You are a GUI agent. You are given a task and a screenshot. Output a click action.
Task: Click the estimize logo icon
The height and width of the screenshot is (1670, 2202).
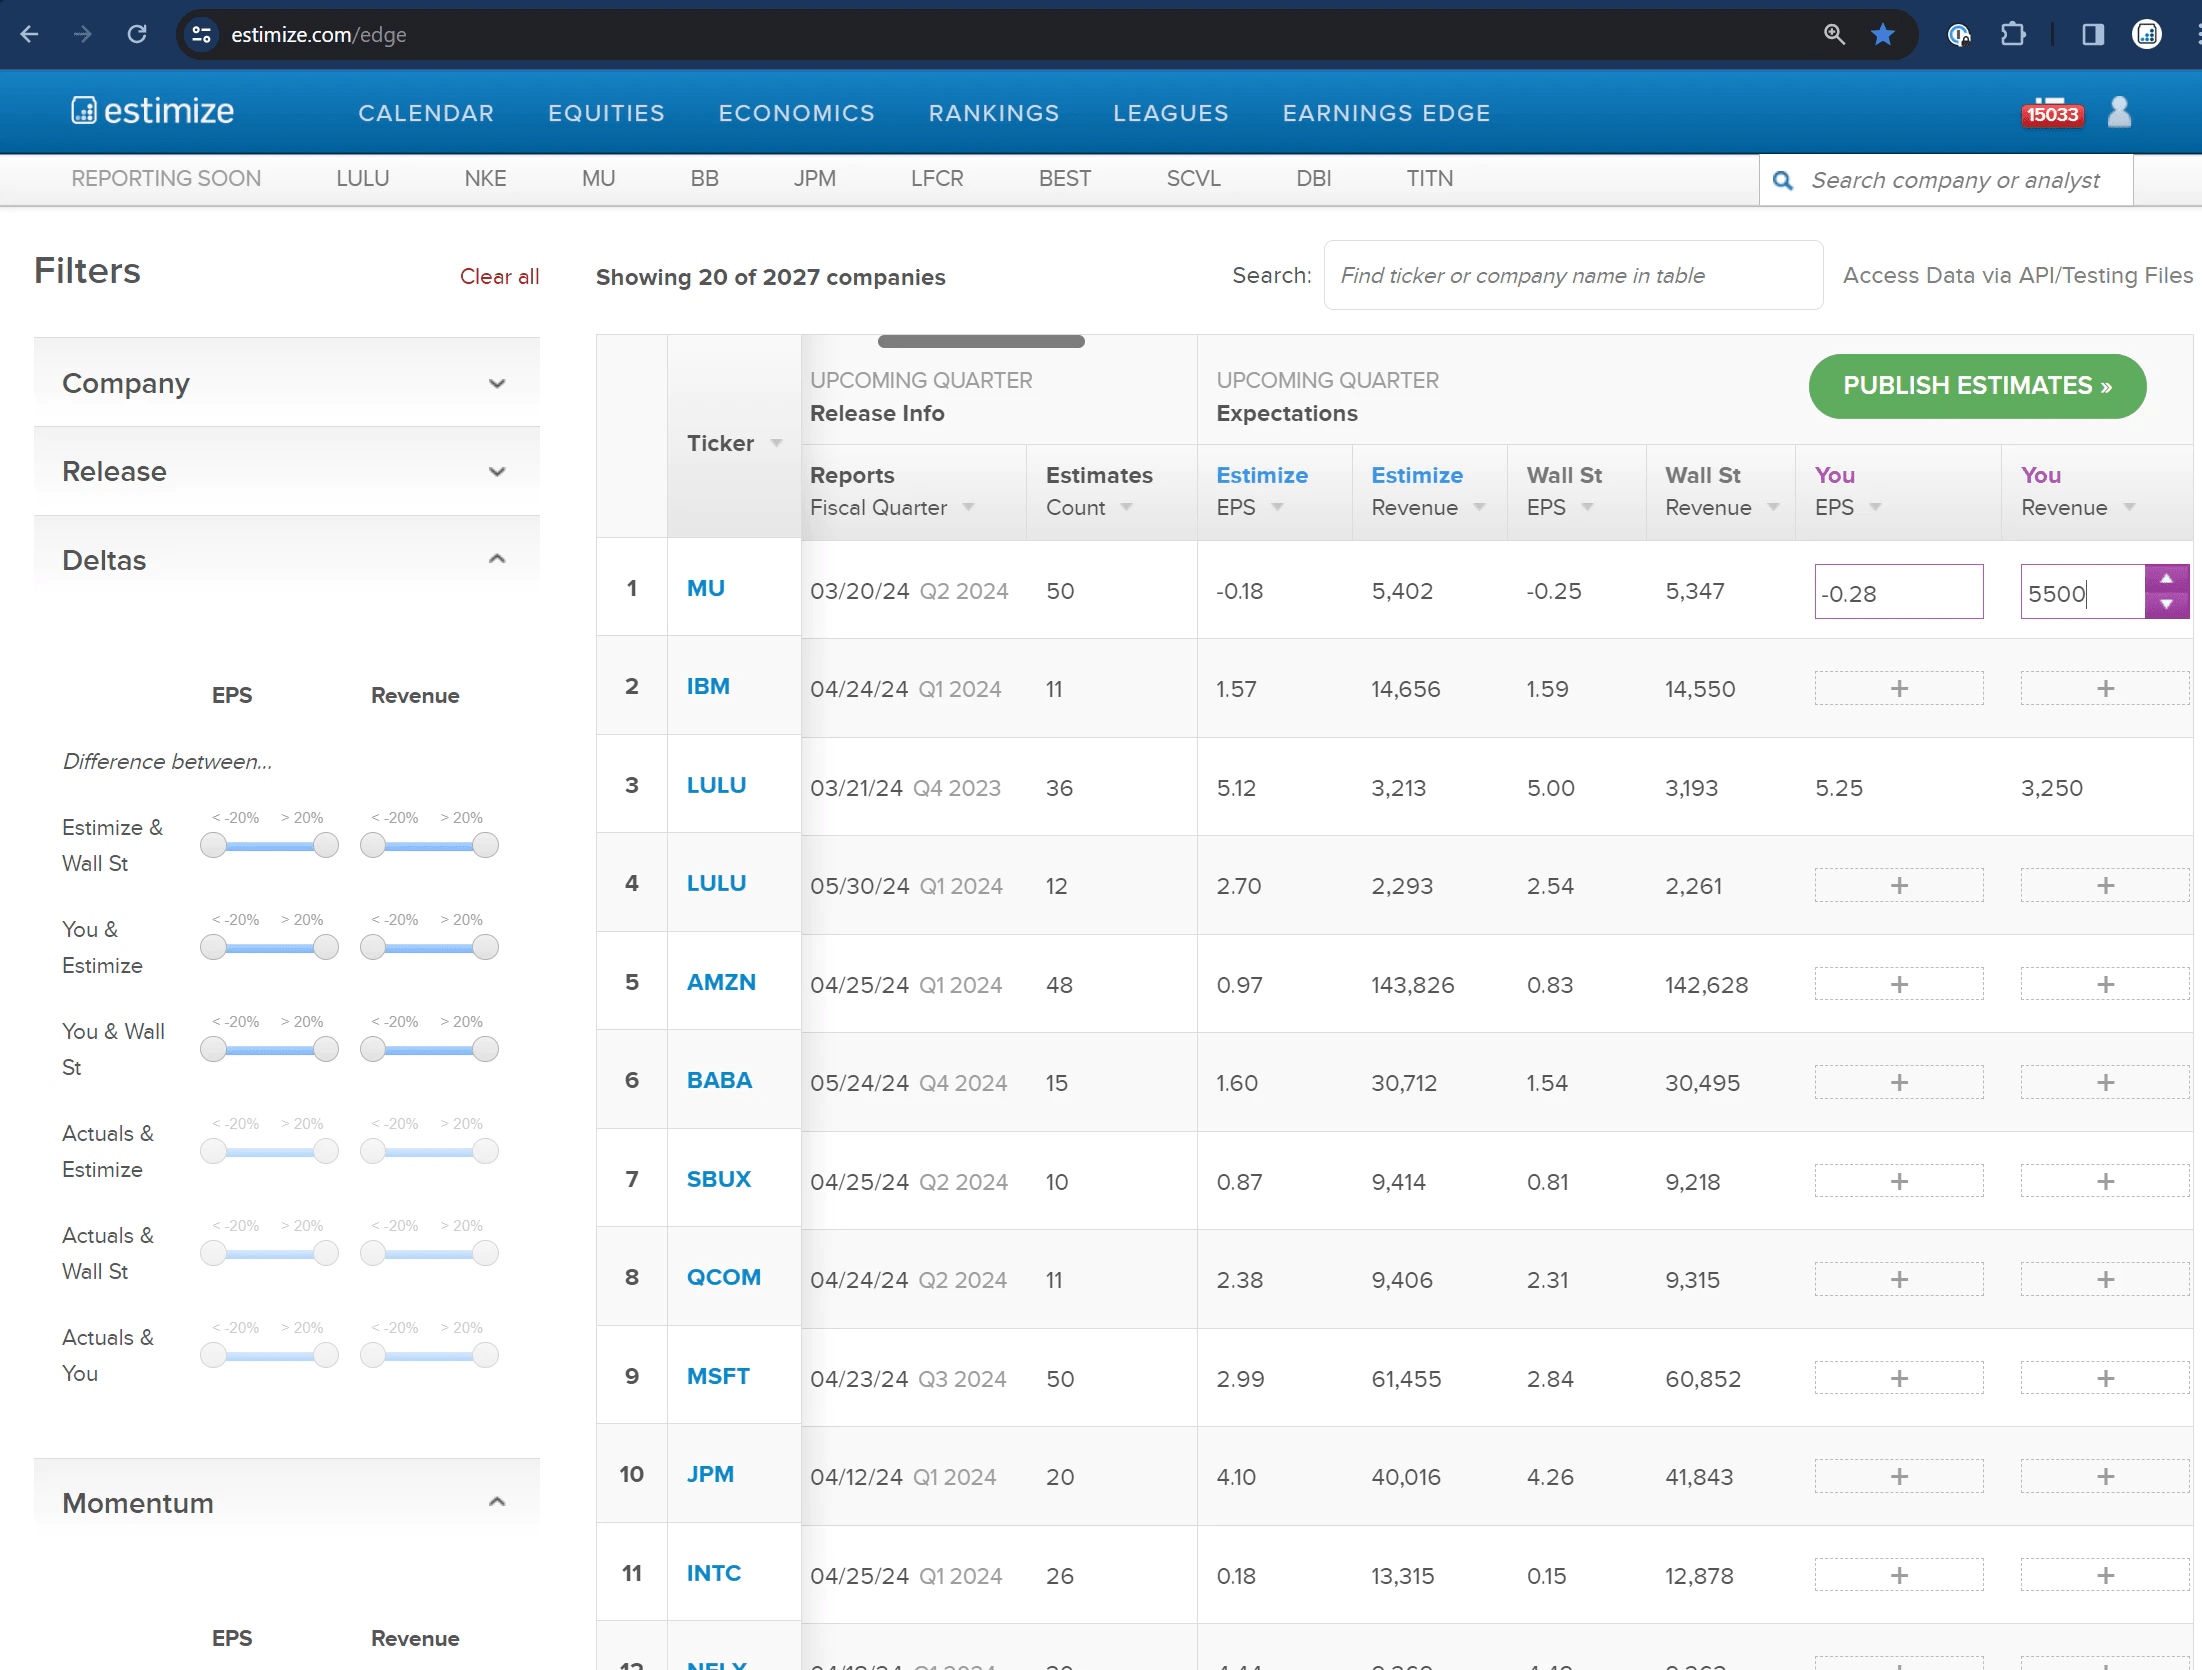(84, 111)
